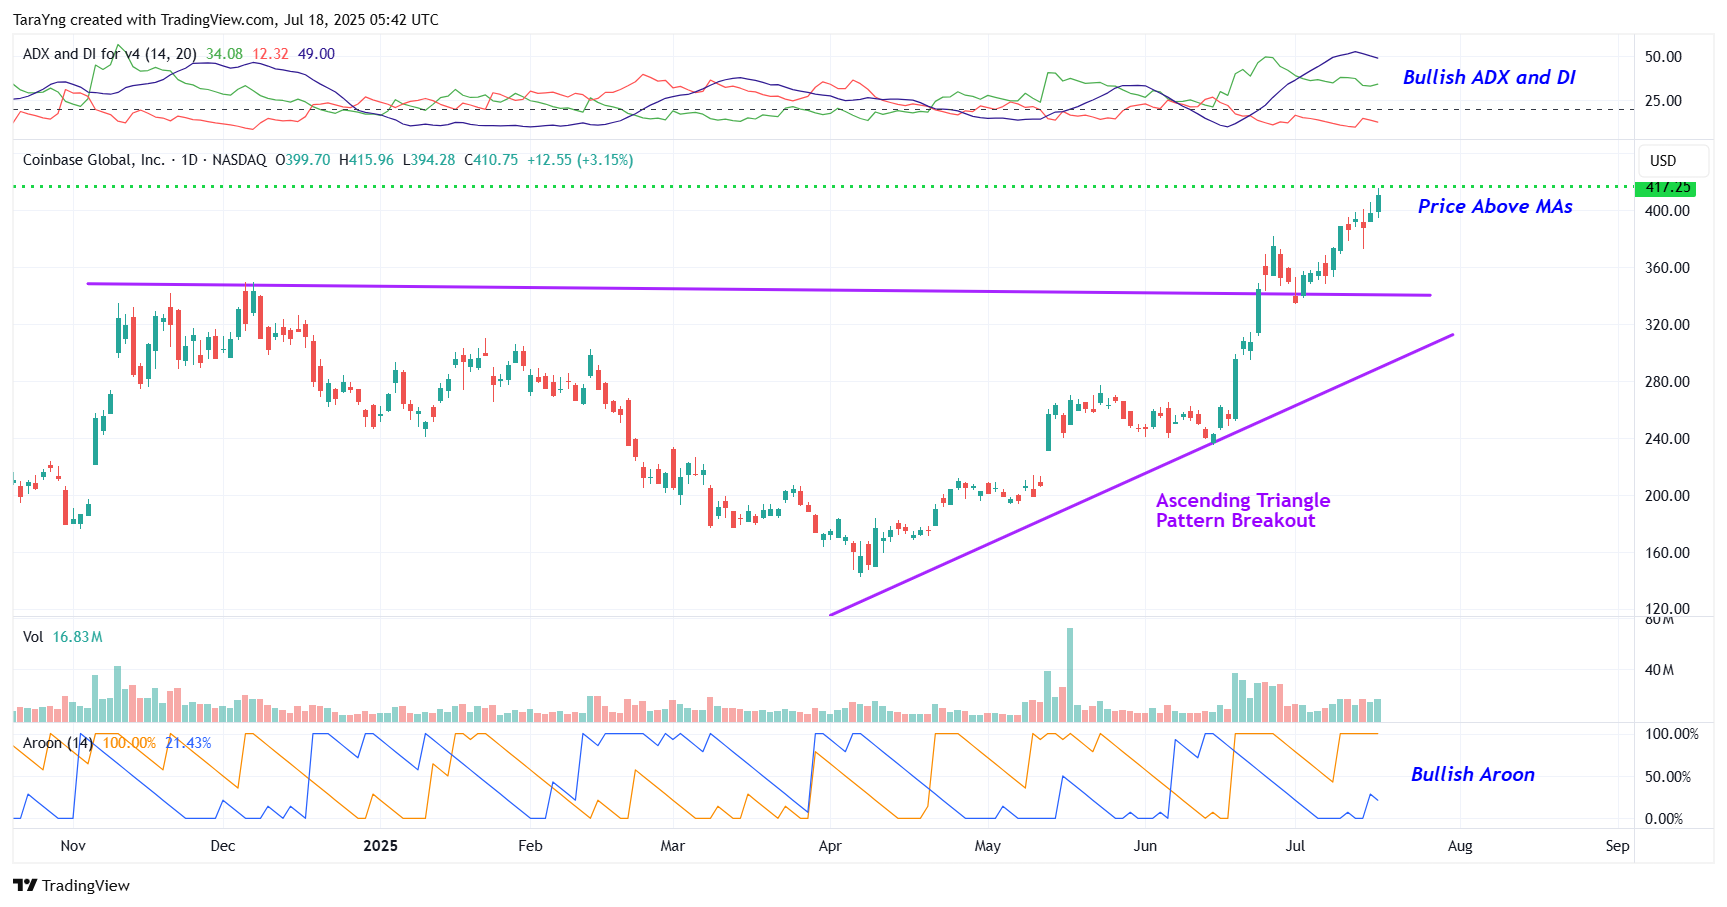Click the close price C410.75
The image size is (1727, 907).
tap(491, 160)
